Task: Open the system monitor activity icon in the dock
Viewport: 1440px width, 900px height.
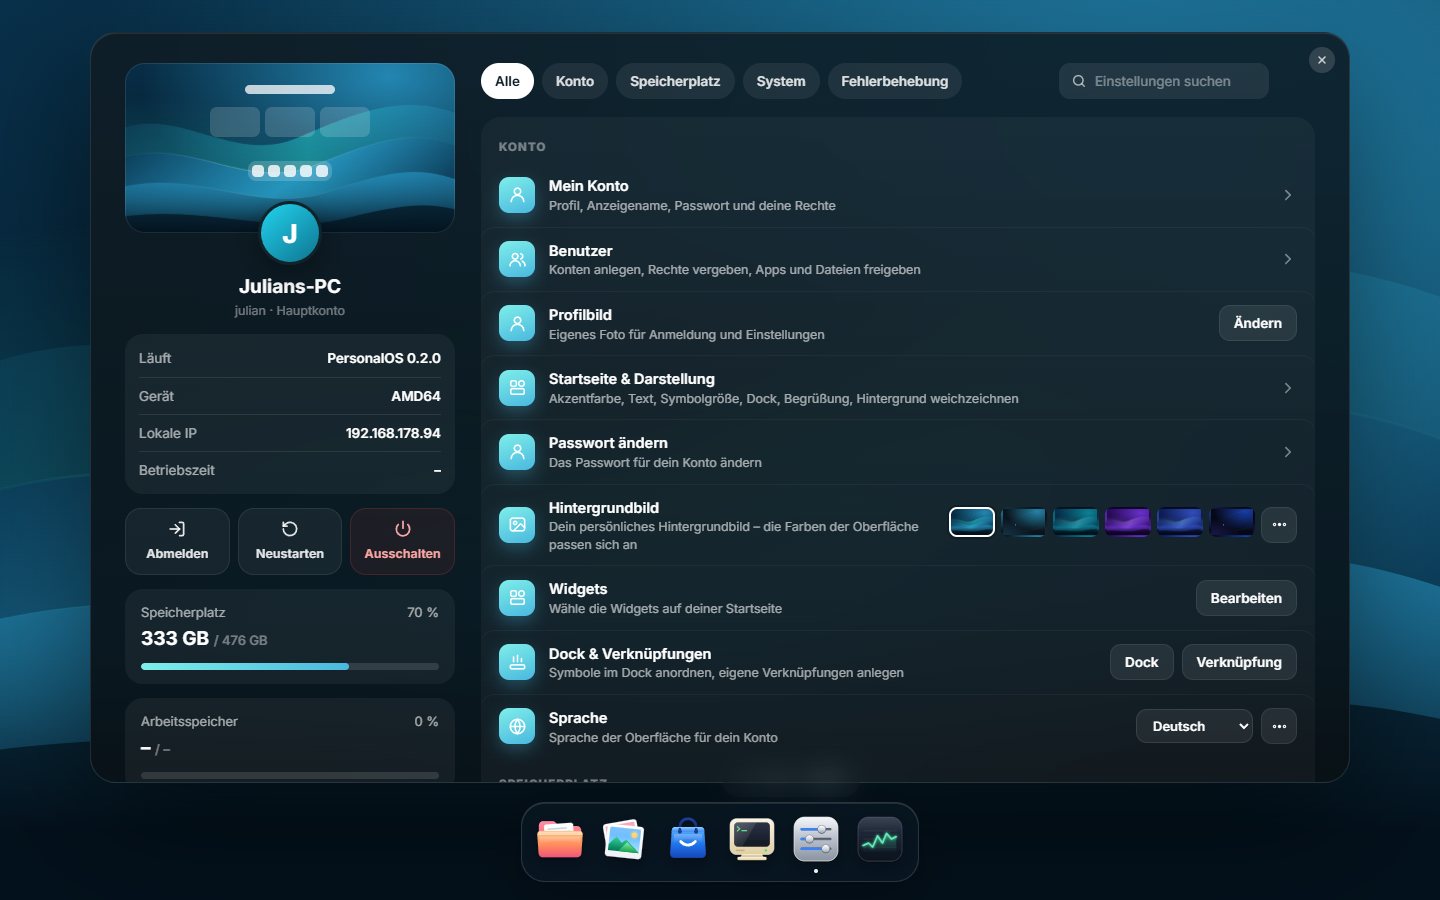Action: click(880, 840)
